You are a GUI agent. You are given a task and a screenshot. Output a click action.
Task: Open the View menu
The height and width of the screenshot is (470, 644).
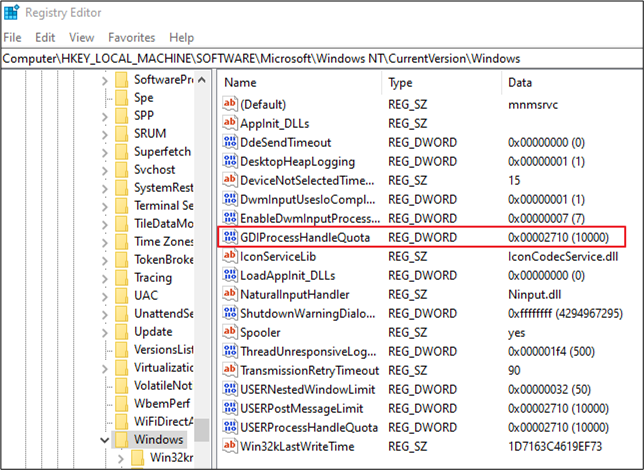point(81,37)
